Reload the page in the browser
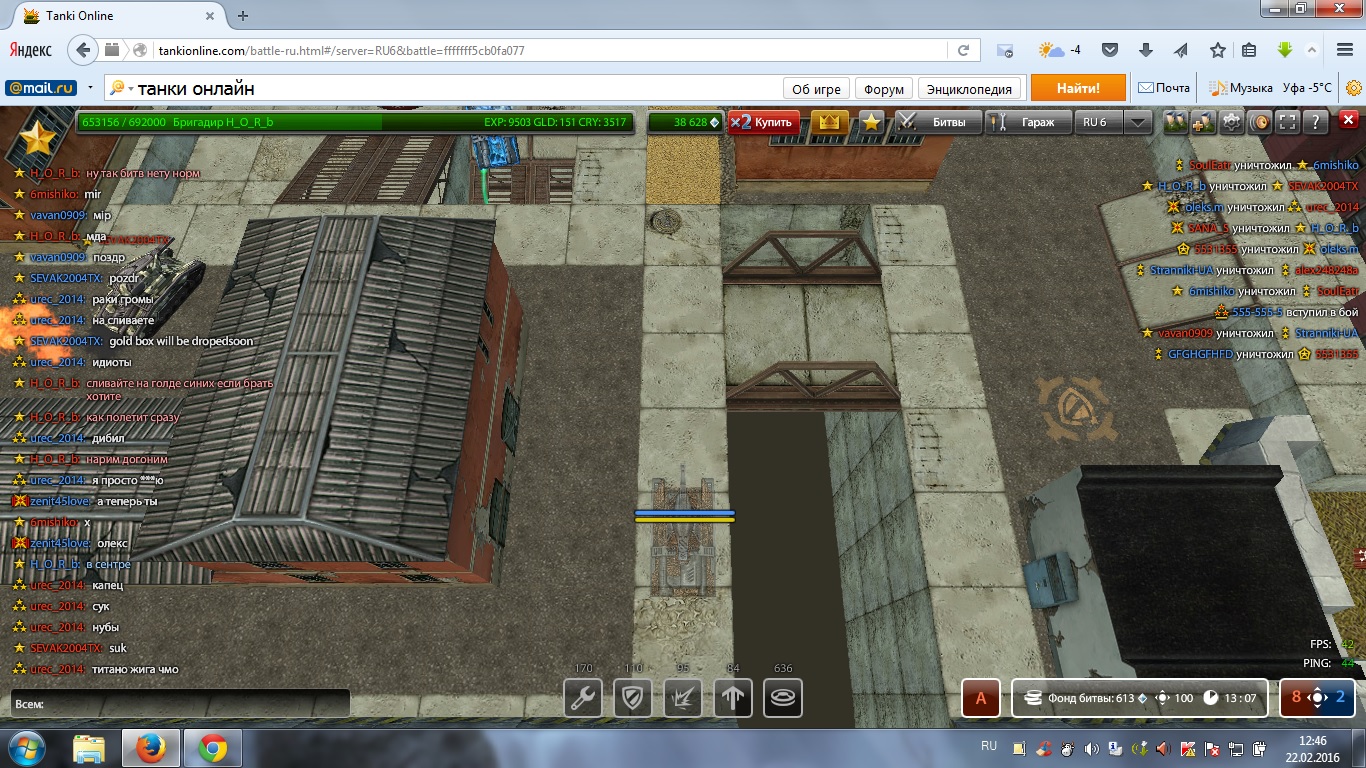 click(963, 50)
